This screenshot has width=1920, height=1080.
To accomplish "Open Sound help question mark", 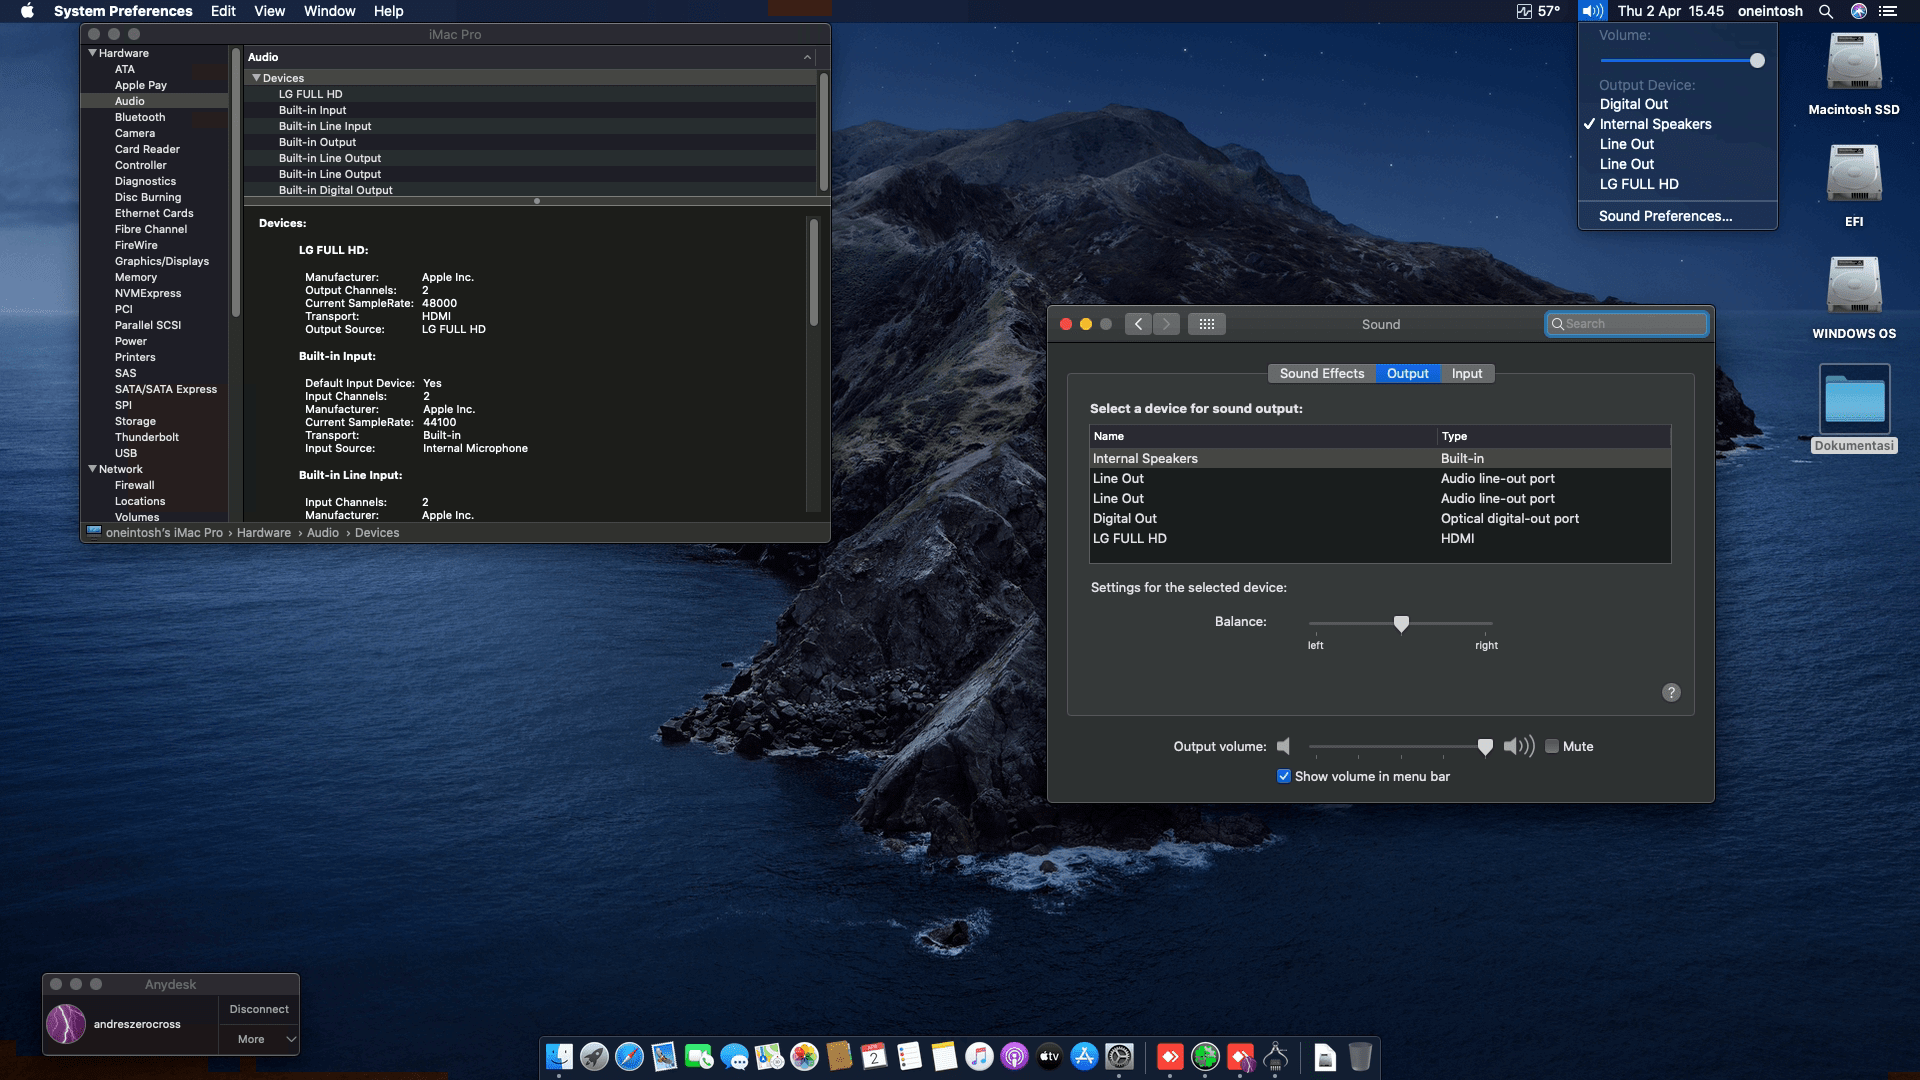I will [1671, 692].
